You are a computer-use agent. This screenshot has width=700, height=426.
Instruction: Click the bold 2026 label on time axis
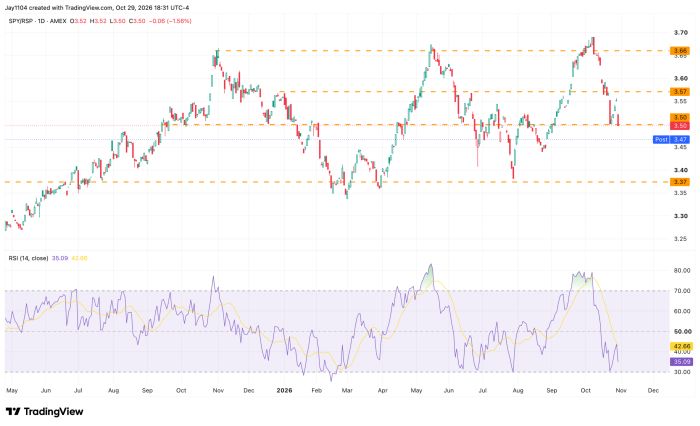click(284, 390)
